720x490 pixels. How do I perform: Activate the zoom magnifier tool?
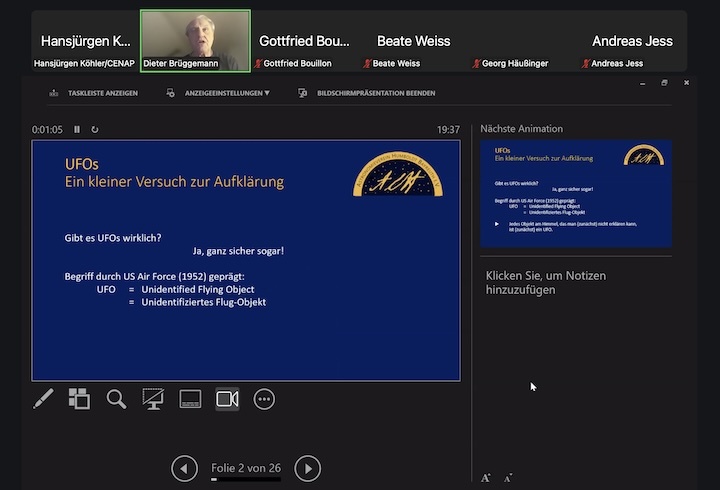(116, 399)
